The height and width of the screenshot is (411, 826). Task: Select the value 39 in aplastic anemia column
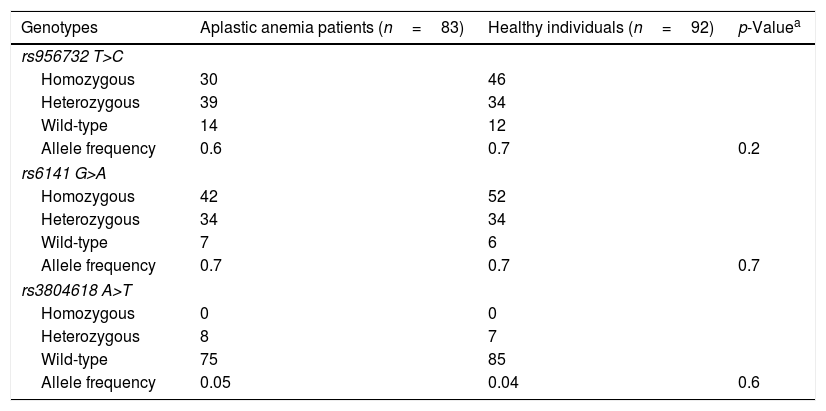point(209,103)
